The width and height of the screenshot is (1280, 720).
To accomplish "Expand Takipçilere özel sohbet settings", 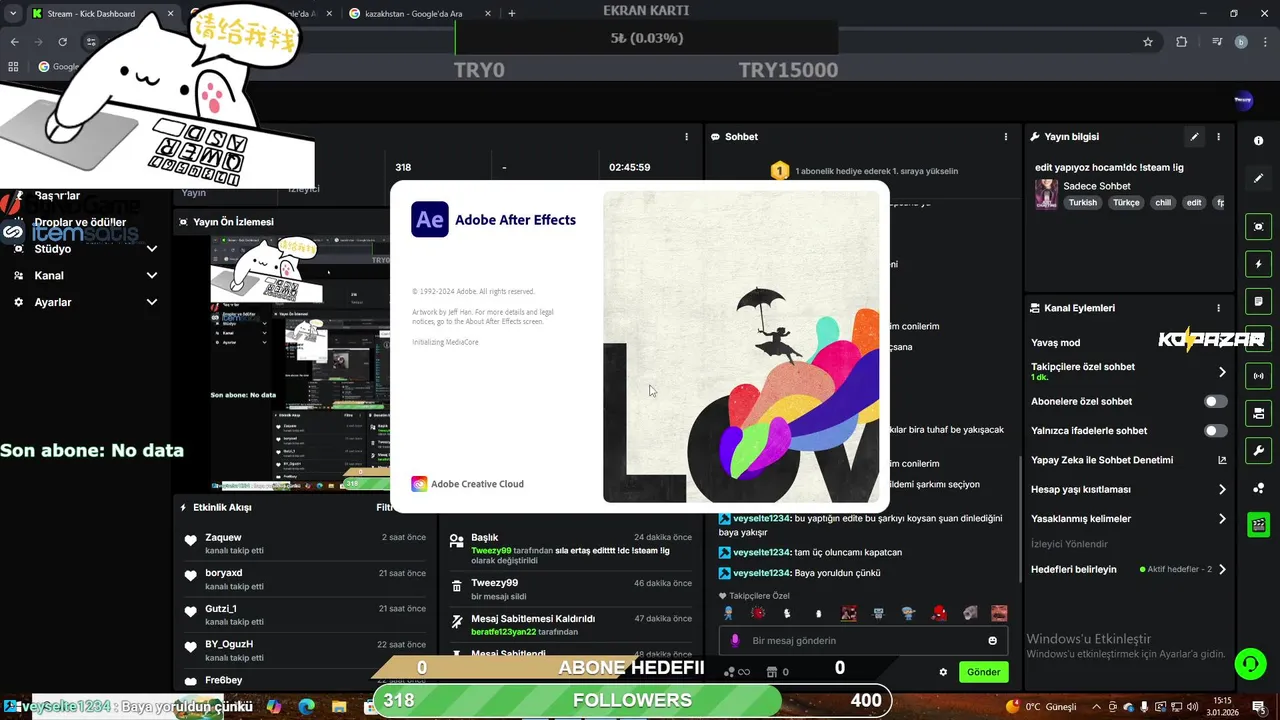I will pos(1222,372).
